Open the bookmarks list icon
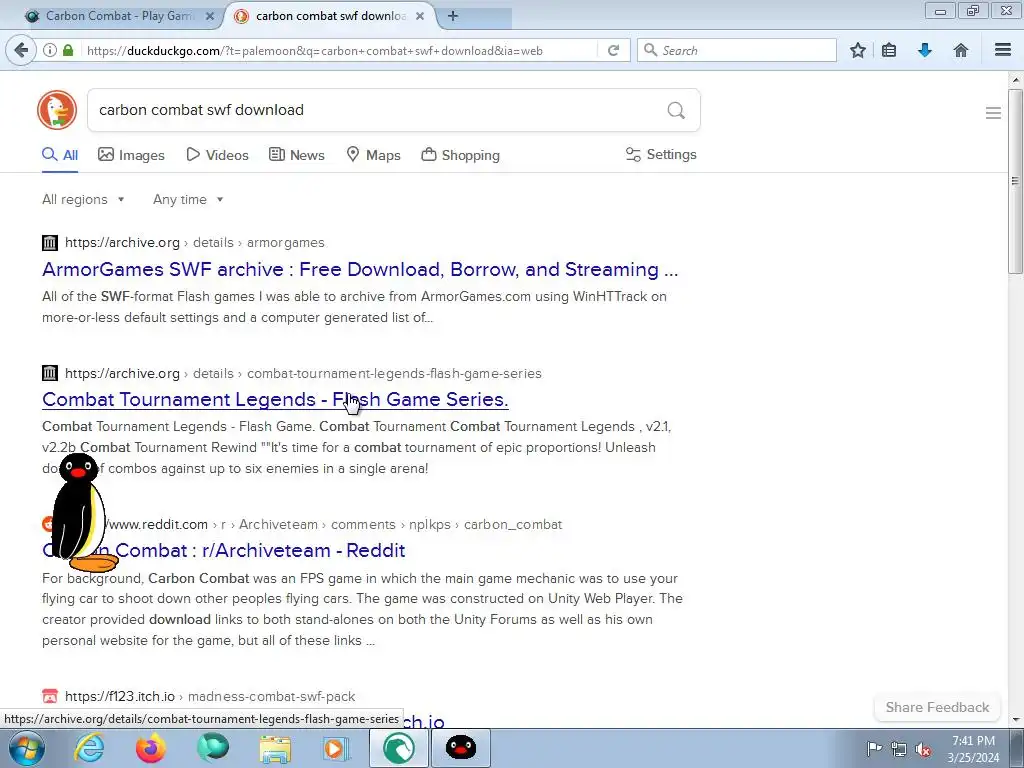The height and width of the screenshot is (768, 1024). pos(889,50)
